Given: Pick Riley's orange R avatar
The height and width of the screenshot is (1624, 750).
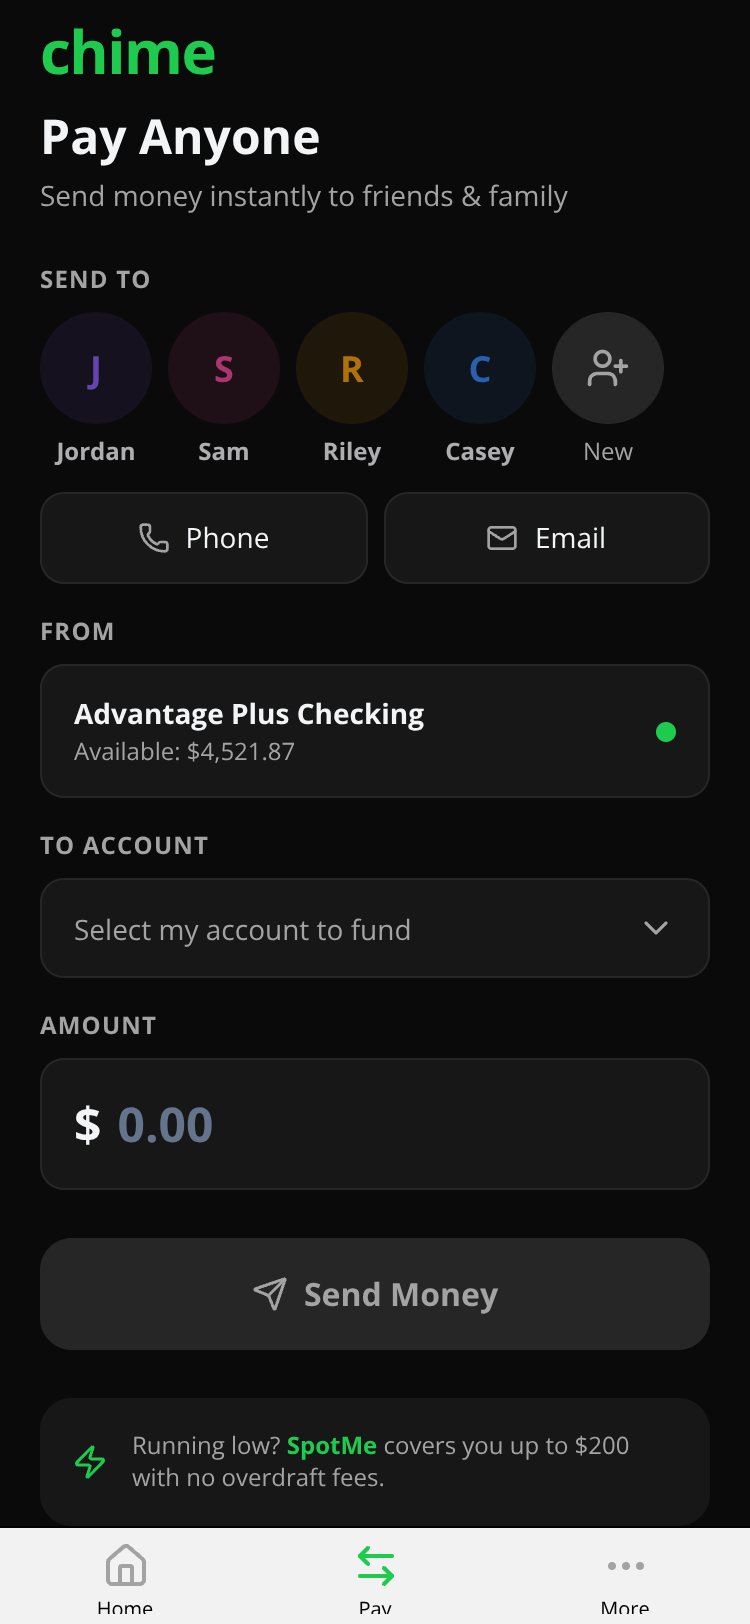Looking at the screenshot, I should click(x=352, y=368).
